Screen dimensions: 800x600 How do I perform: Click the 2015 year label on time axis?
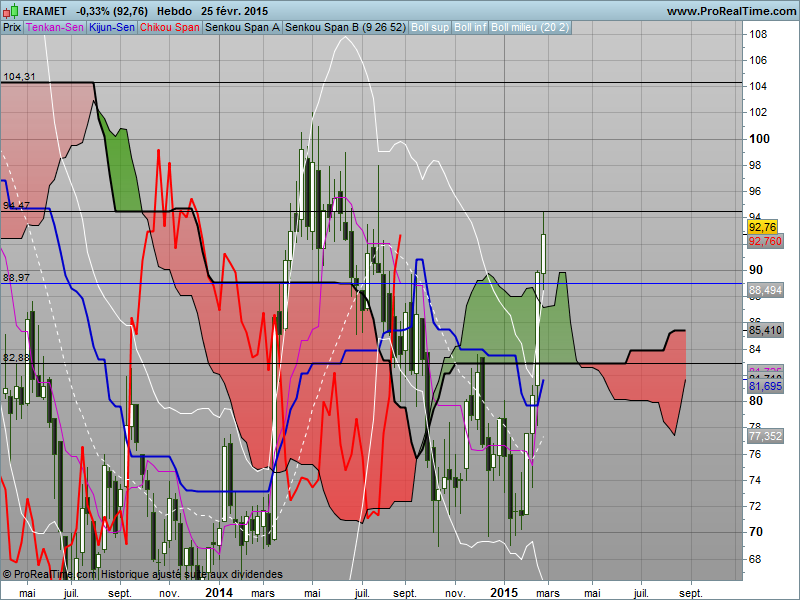[x=504, y=592]
